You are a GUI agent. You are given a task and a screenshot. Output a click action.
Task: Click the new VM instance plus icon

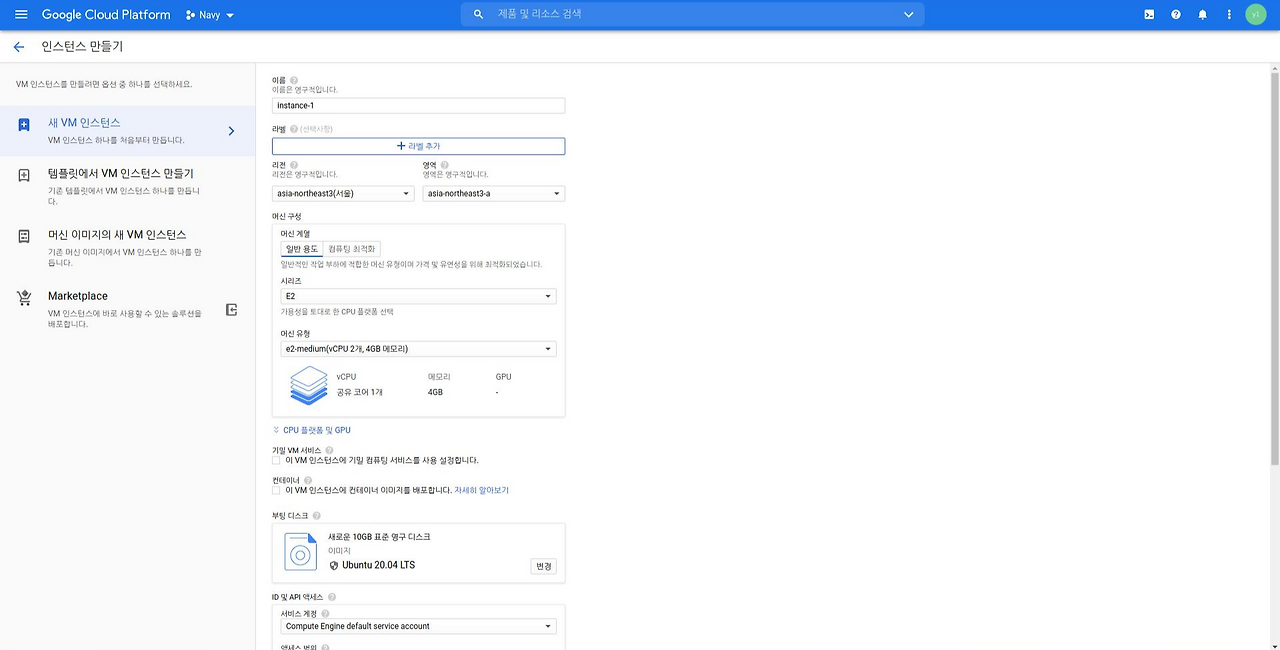coord(24,125)
